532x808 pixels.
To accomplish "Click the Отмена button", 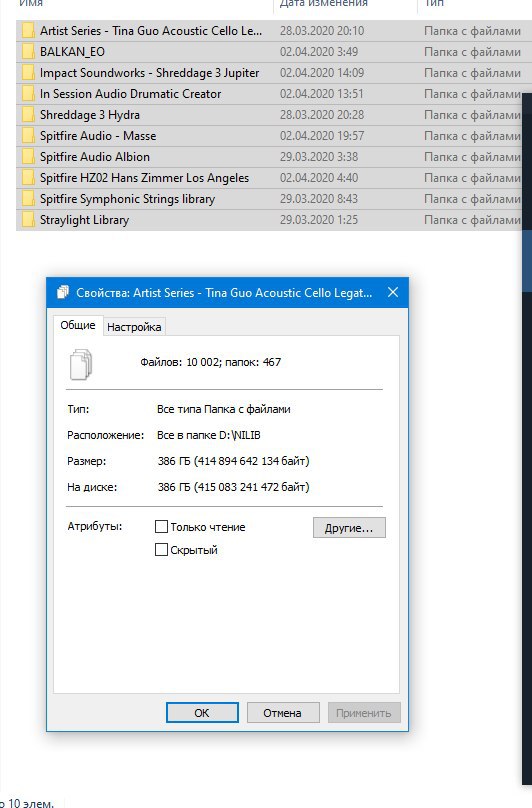I will pyautogui.click(x=282, y=713).
